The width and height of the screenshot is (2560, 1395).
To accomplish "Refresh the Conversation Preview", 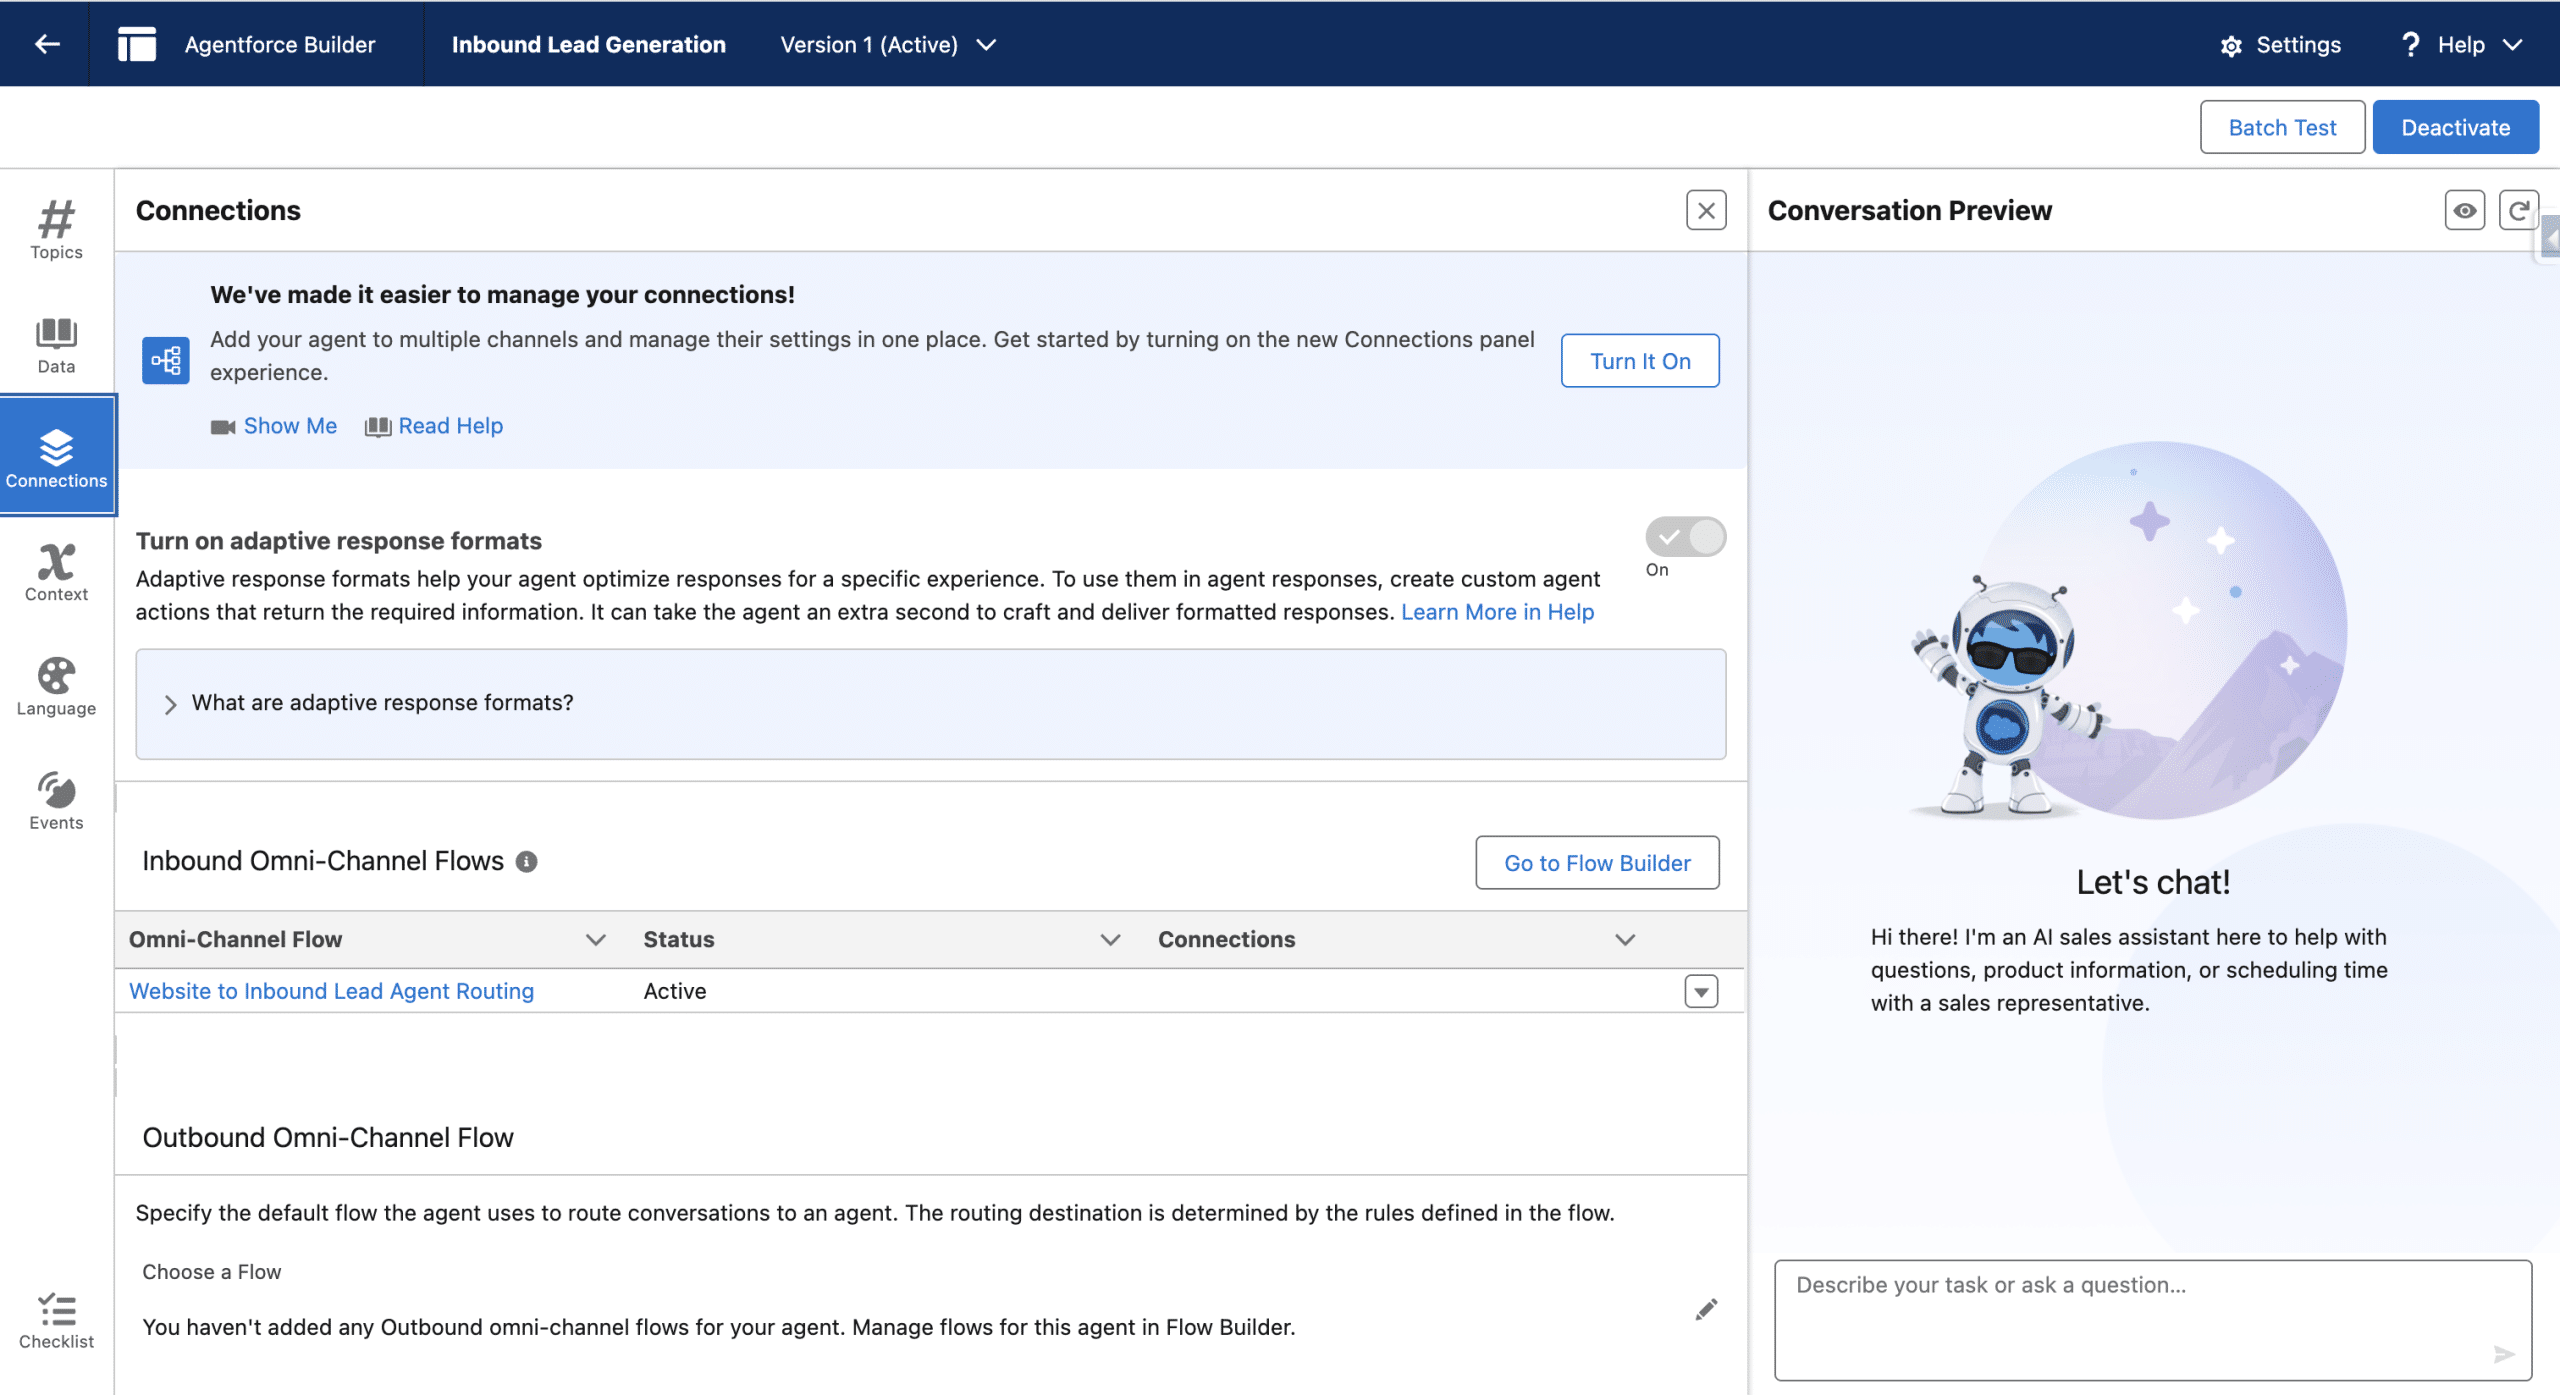I will [2518, 211].
